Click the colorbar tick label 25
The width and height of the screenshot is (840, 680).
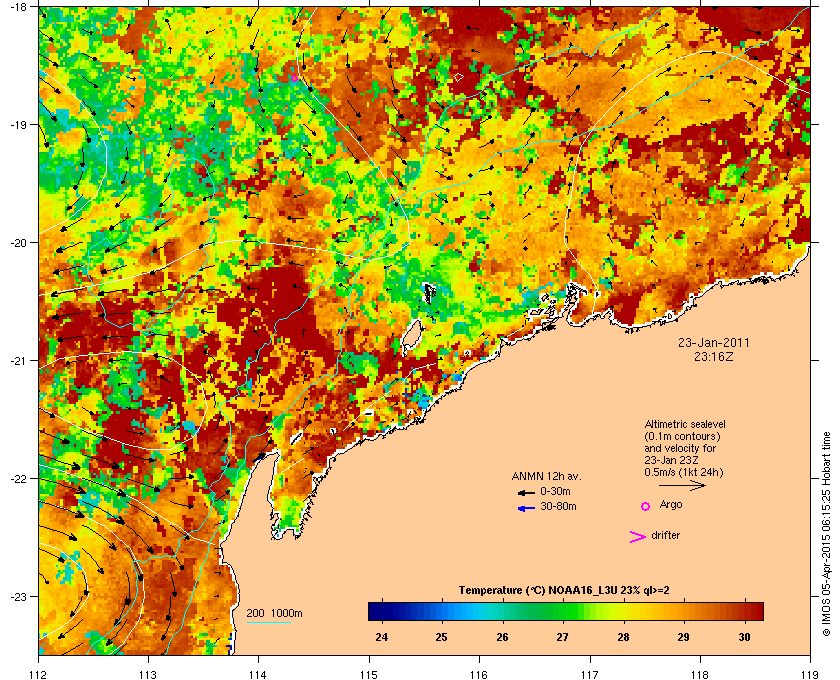pos(442,637)
